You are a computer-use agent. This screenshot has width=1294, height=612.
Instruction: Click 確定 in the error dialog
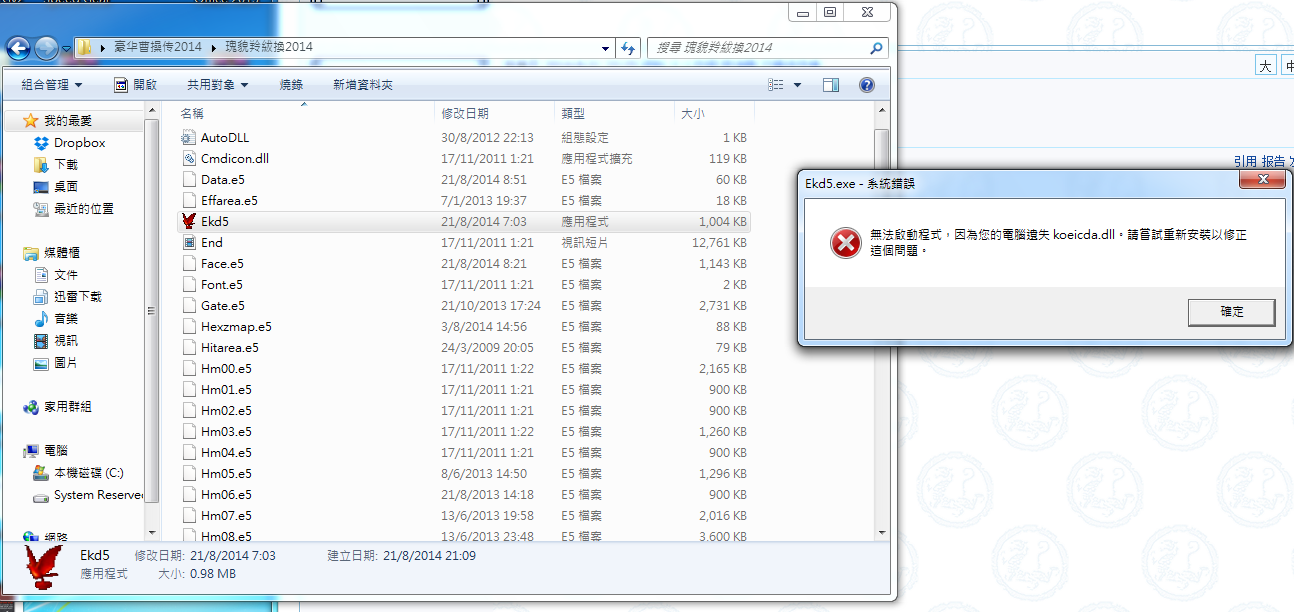tap(1231, 312)
